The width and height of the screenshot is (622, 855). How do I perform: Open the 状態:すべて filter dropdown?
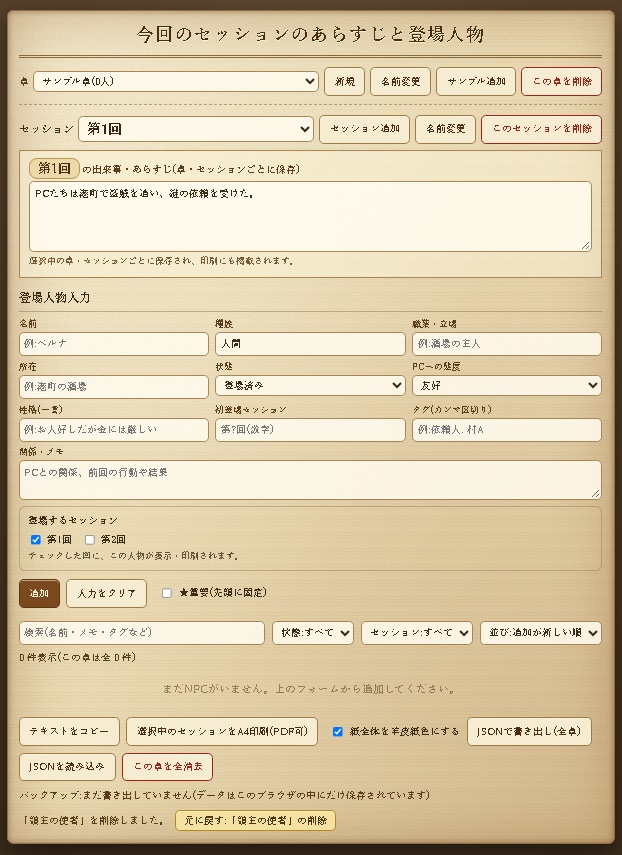click(x=313, y=633)
